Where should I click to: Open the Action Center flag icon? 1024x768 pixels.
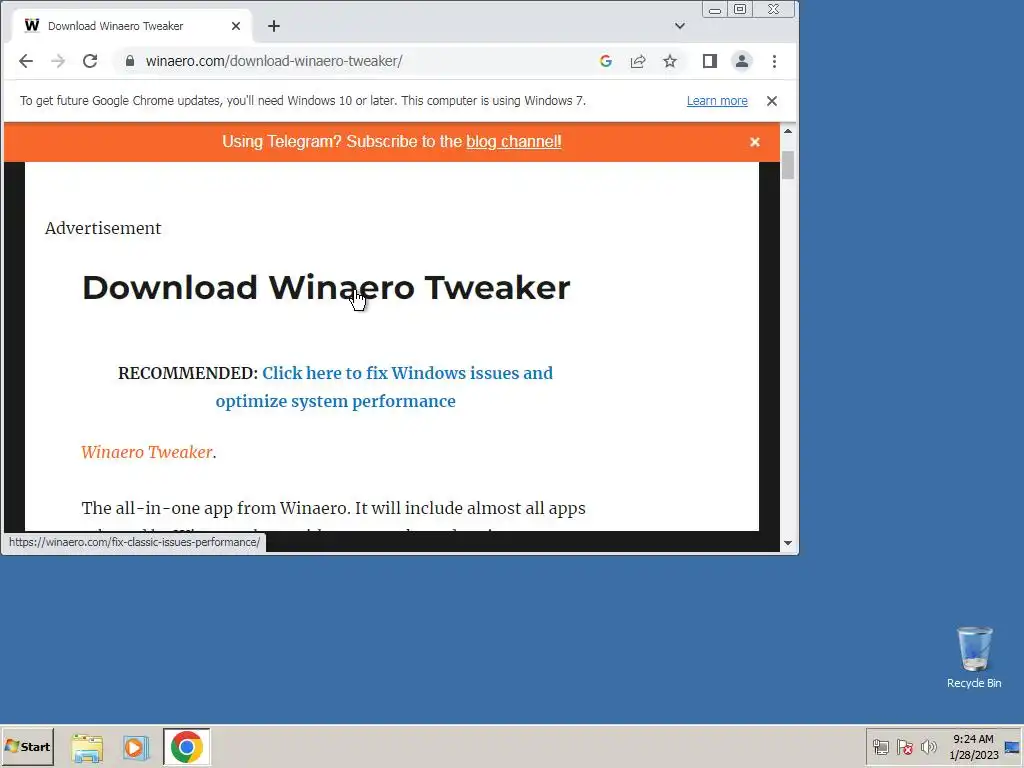point(904,747)
